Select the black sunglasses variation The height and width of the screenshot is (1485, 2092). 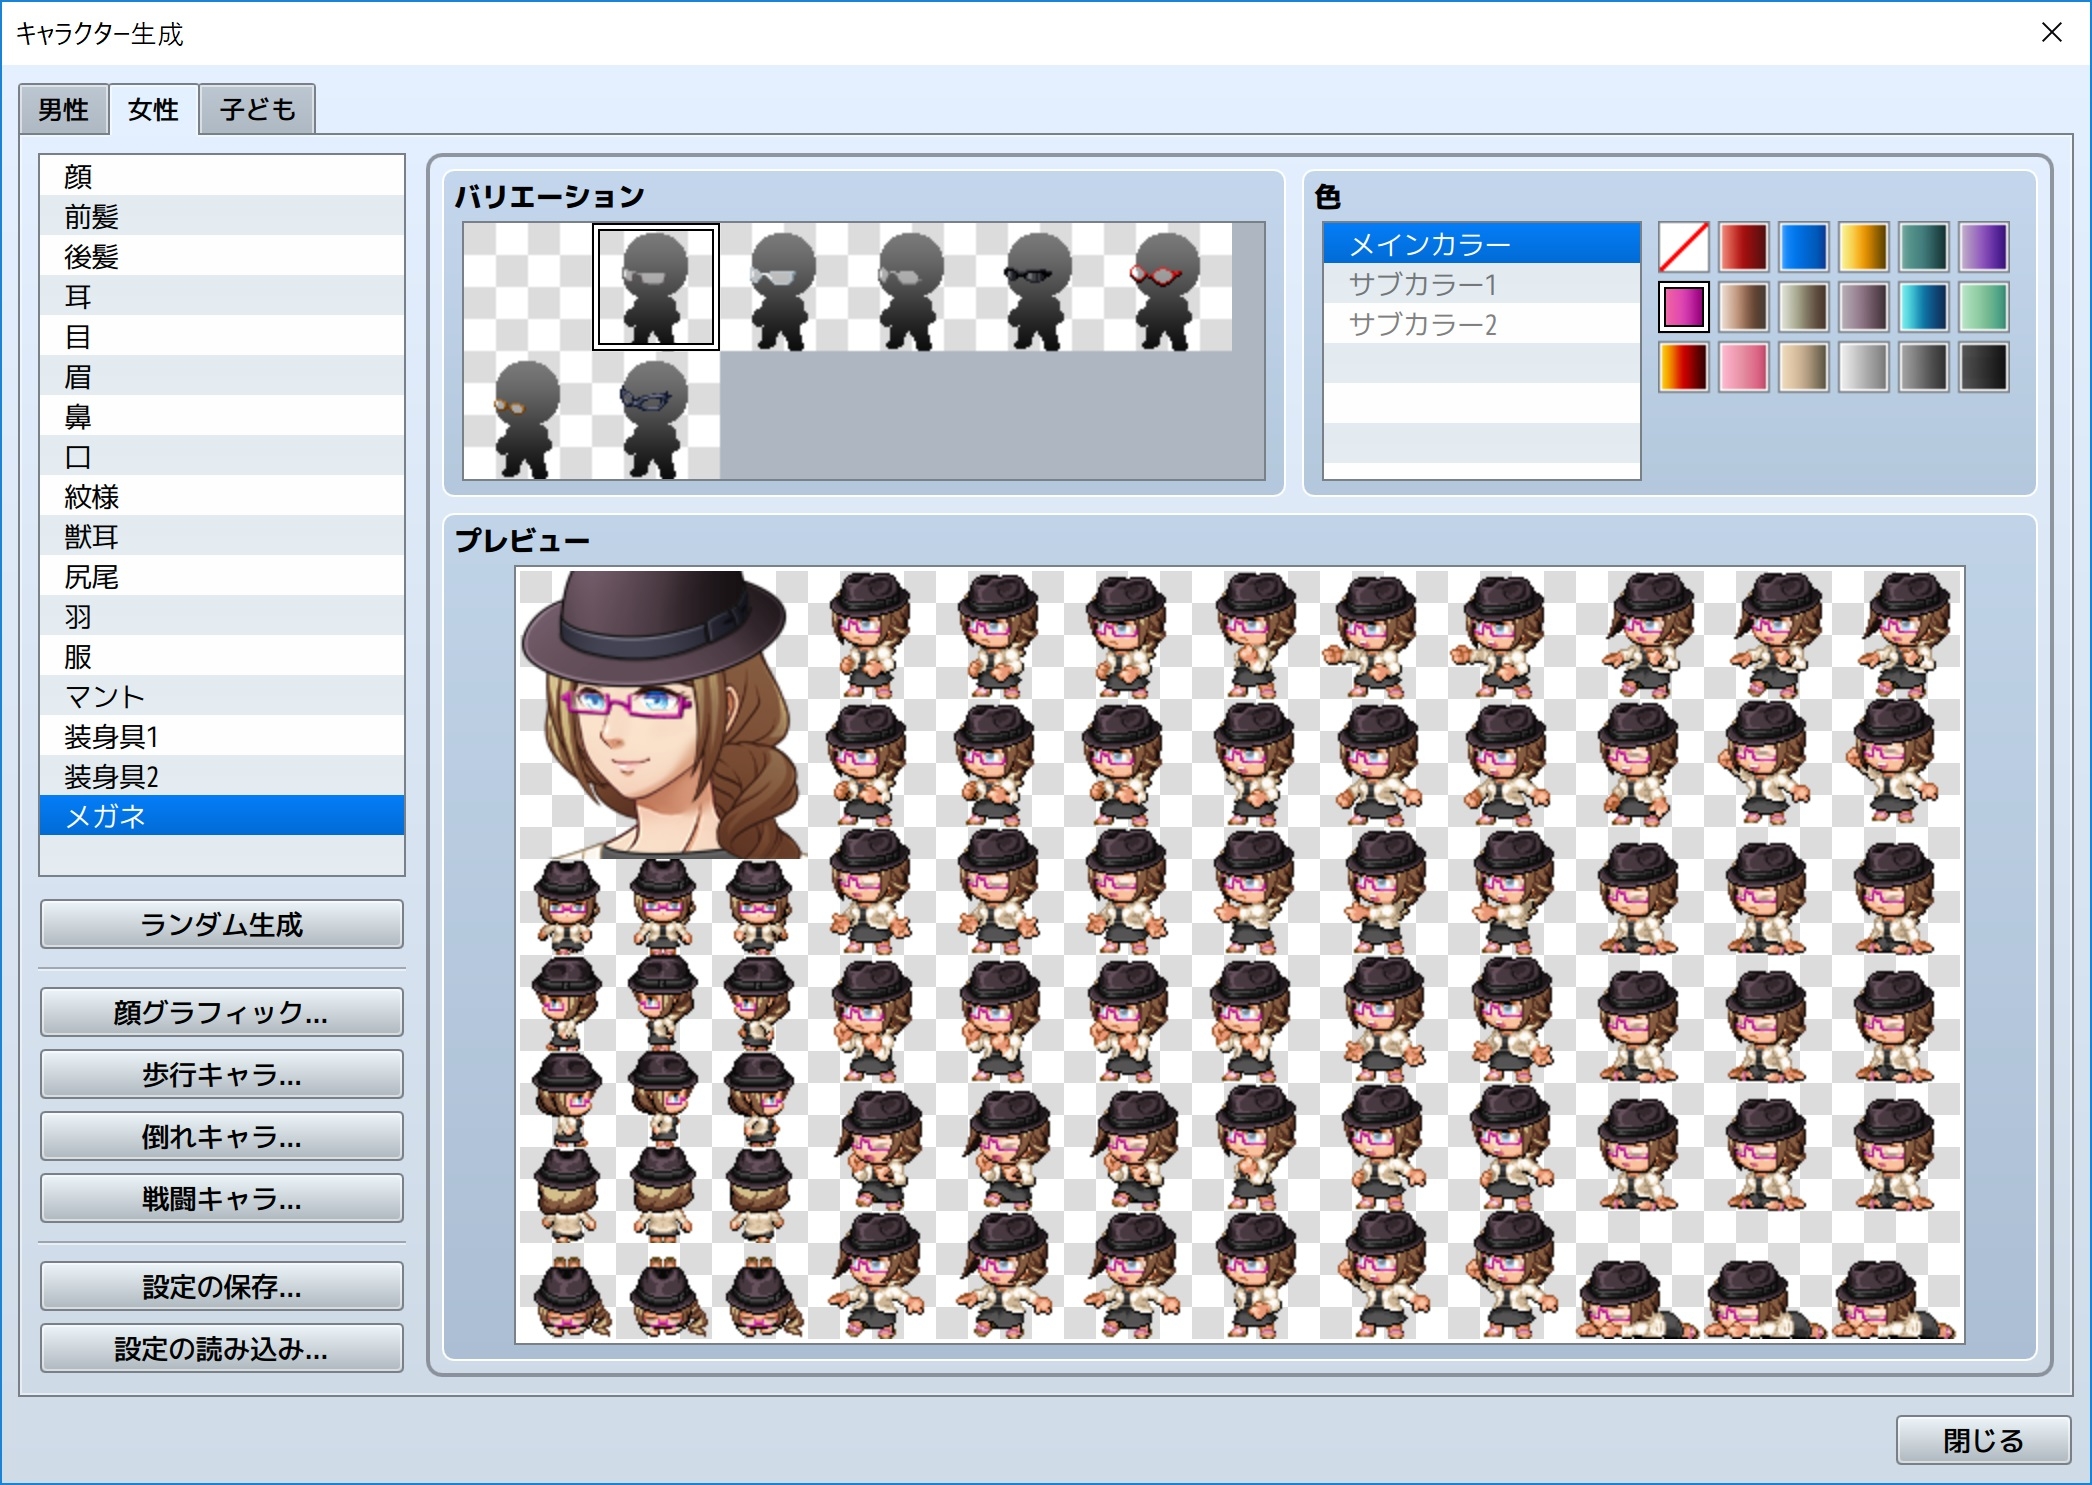tap(1039, 288)
